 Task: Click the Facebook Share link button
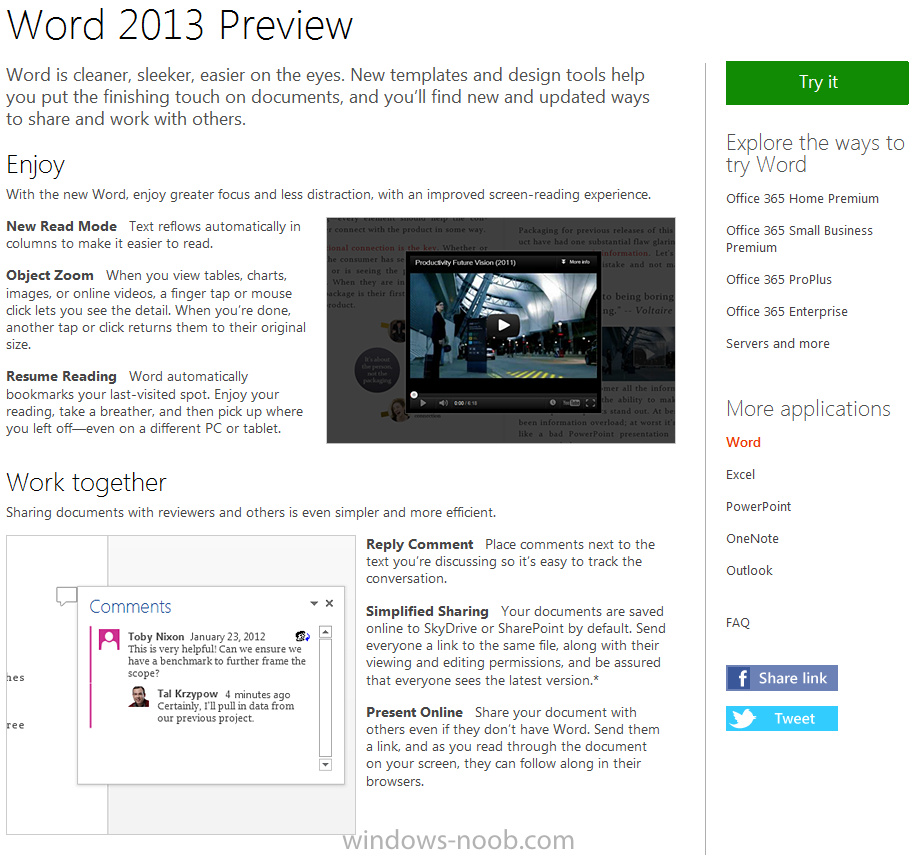[x=782, y=678]
